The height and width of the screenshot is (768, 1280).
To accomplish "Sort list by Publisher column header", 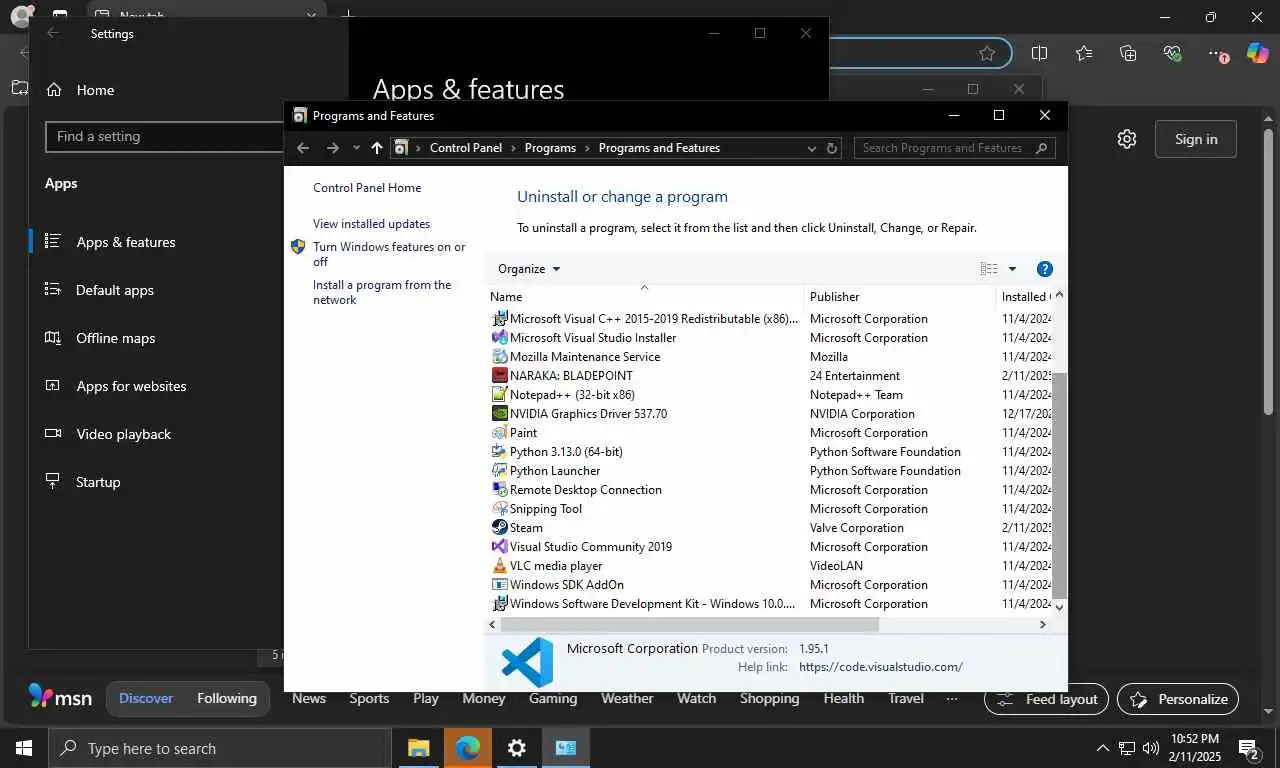I will (834, 297).
